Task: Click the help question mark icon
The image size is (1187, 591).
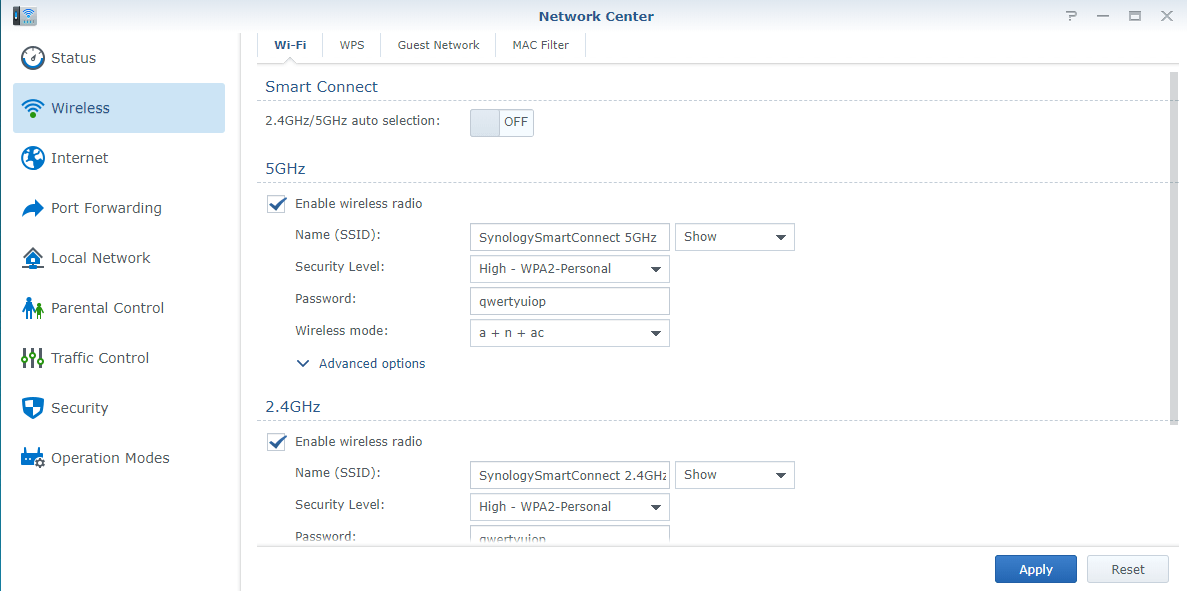Action: [x=1071, y=16]
